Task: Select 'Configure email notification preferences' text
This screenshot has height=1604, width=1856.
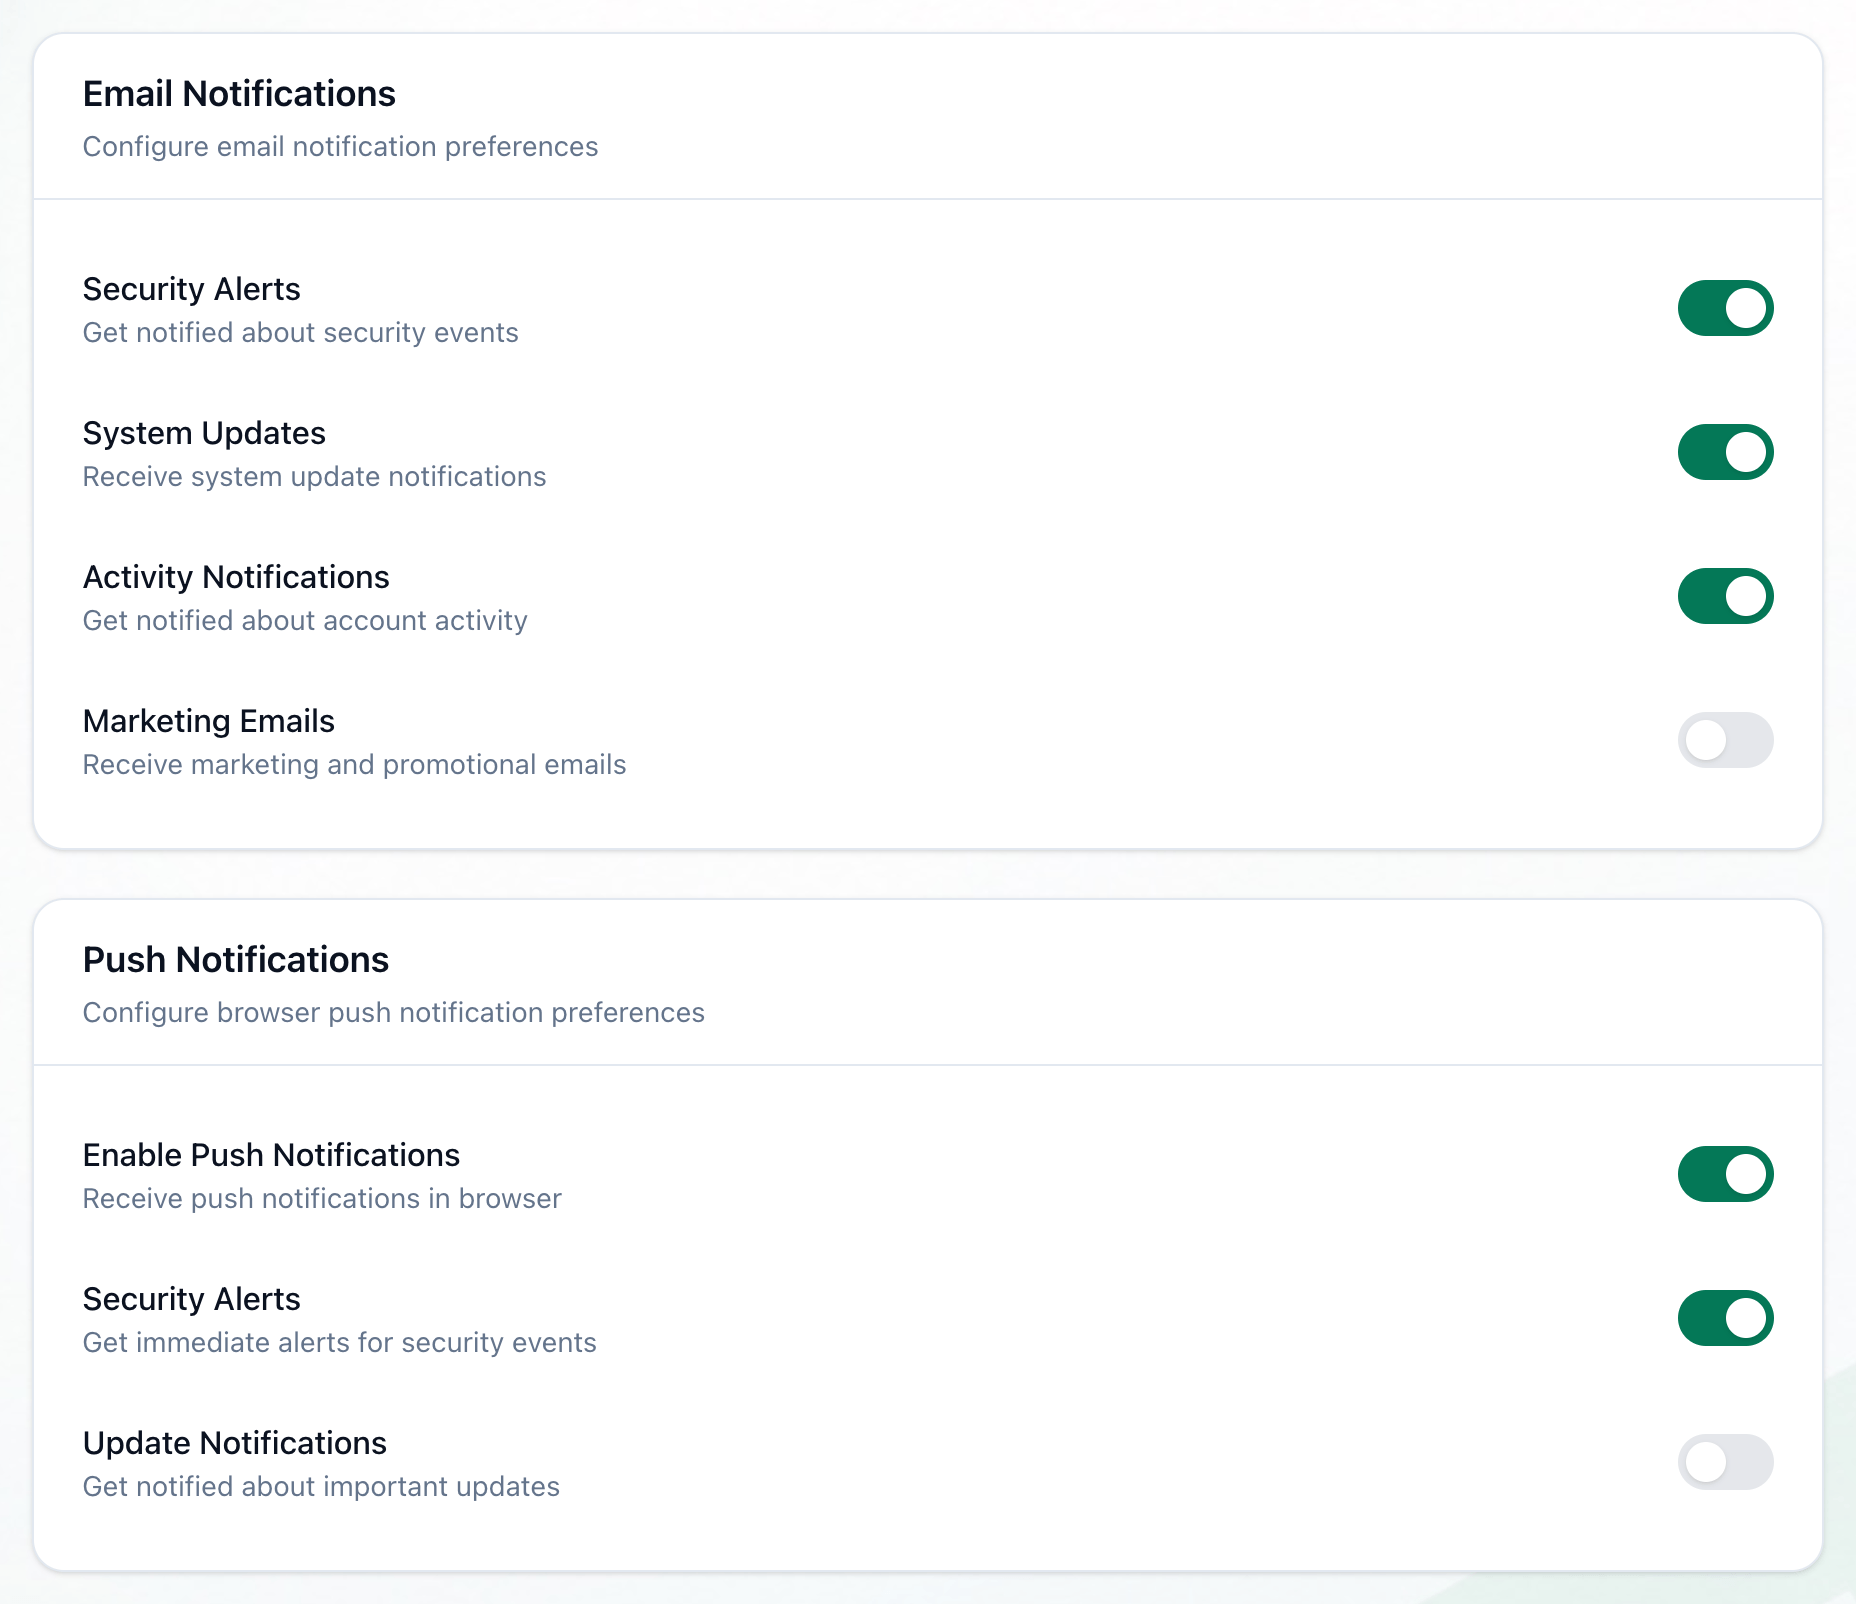Action: pyautogui.click(x=340, y=147)
